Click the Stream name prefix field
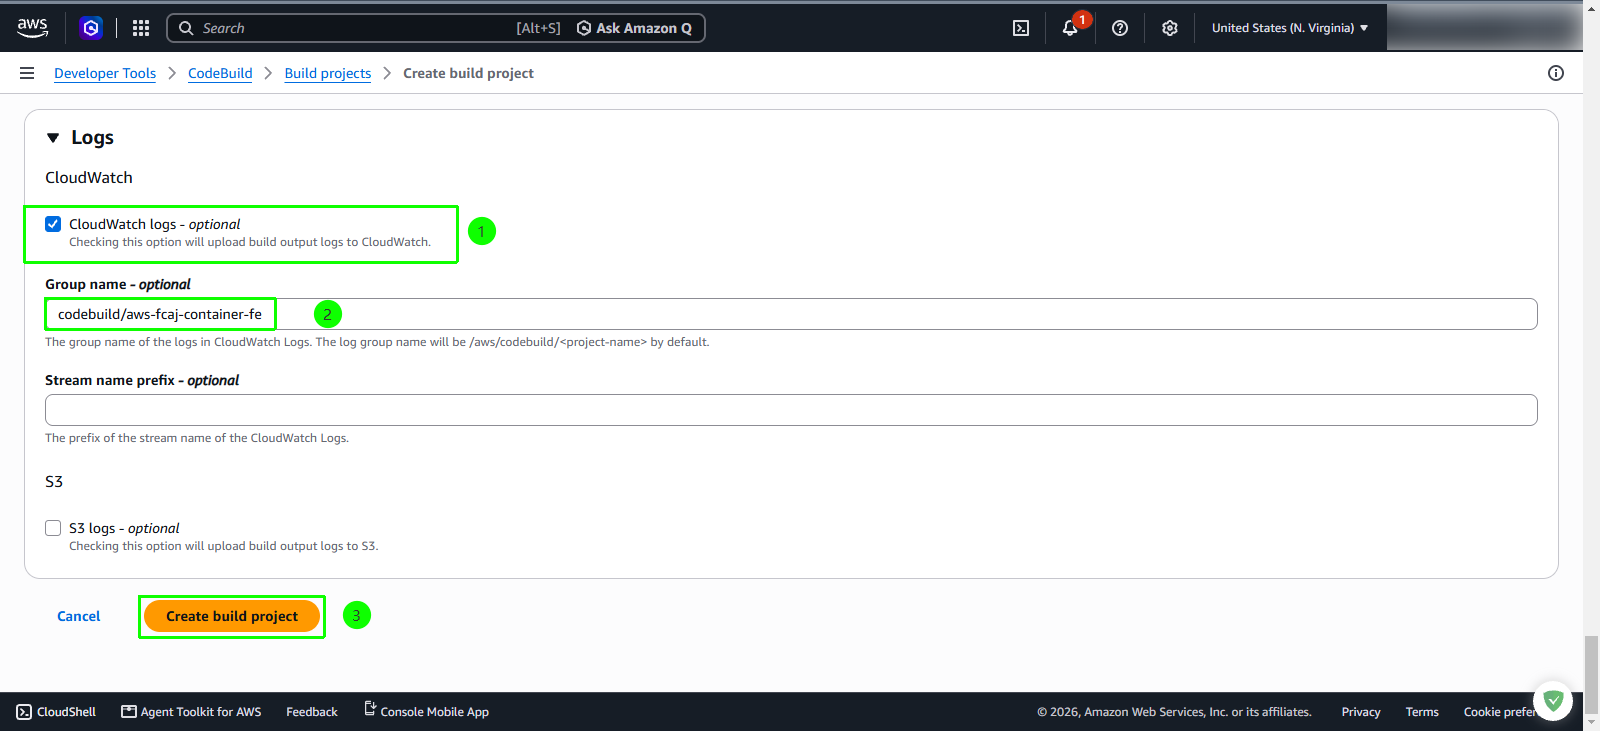 click(791, 410)
